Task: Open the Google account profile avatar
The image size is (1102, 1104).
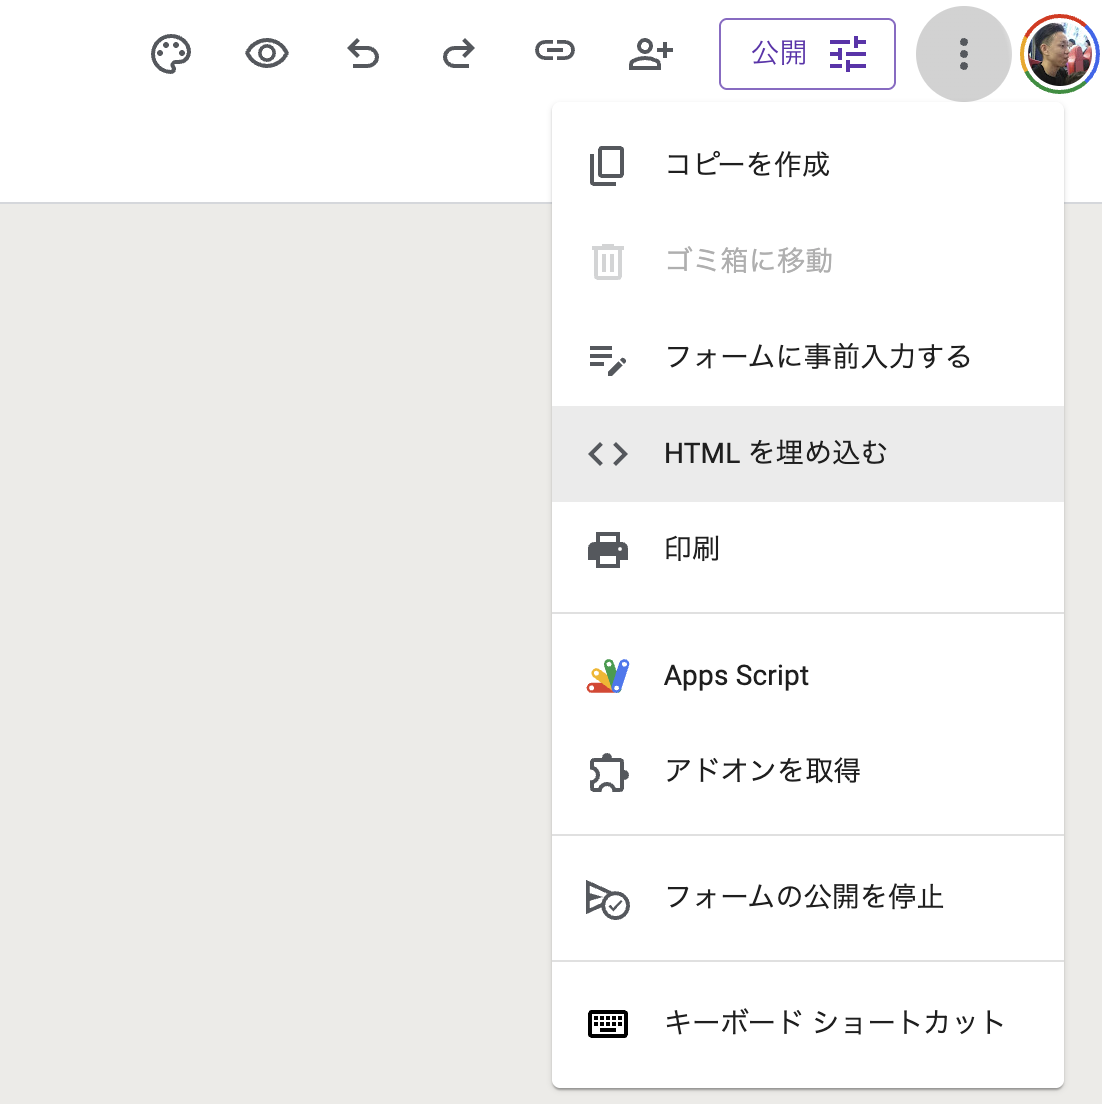Action: tap(1059, 54)
